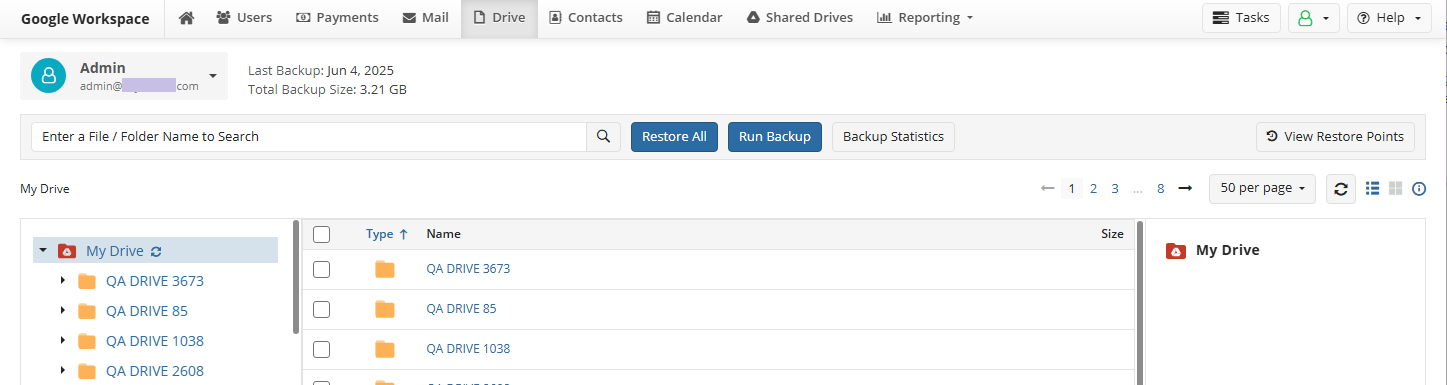Open the 50 per page dropdown
Viewport: 1447px width, 385px height.
tap(1263, 188)
